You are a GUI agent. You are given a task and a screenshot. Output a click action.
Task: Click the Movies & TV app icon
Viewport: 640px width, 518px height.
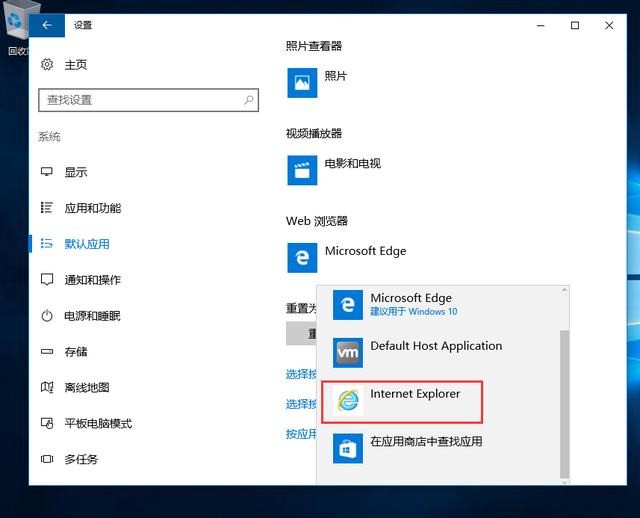[302, 170]
